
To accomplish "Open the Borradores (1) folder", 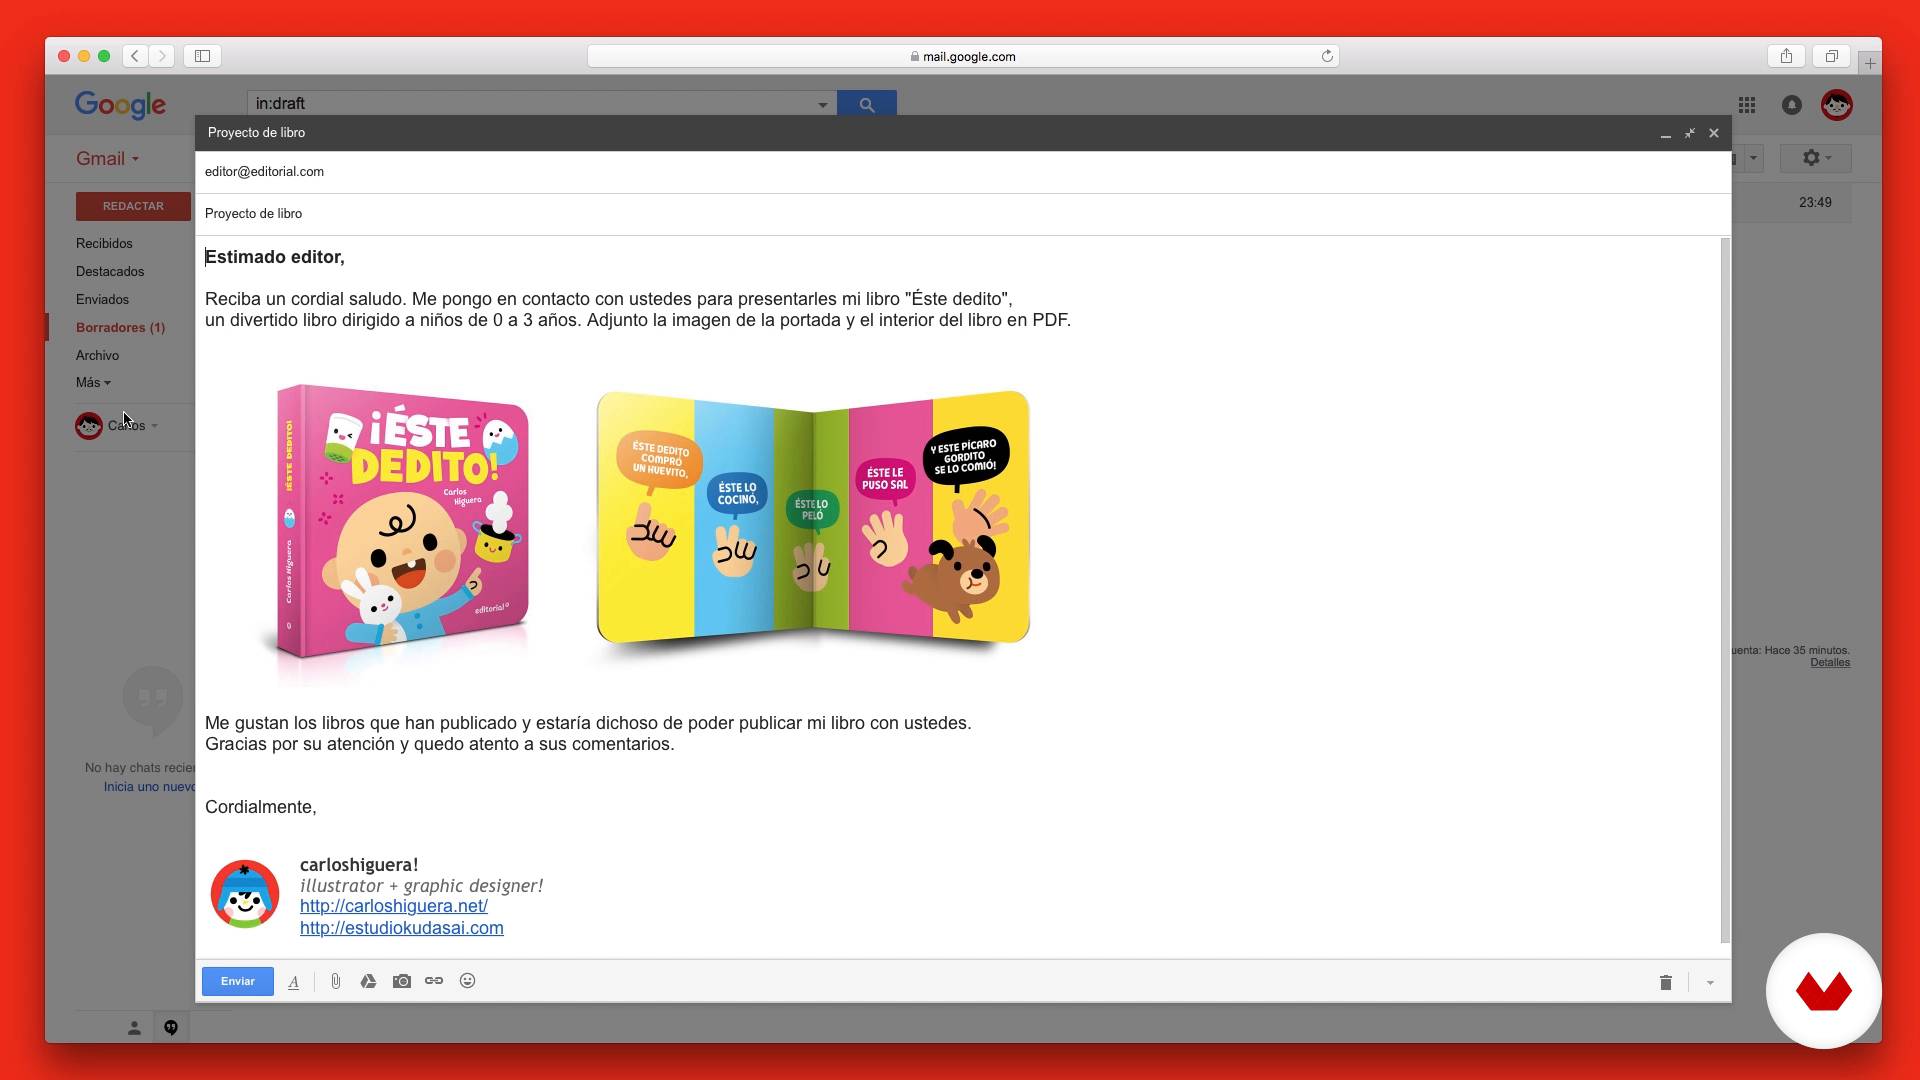I will click(120, 328).
